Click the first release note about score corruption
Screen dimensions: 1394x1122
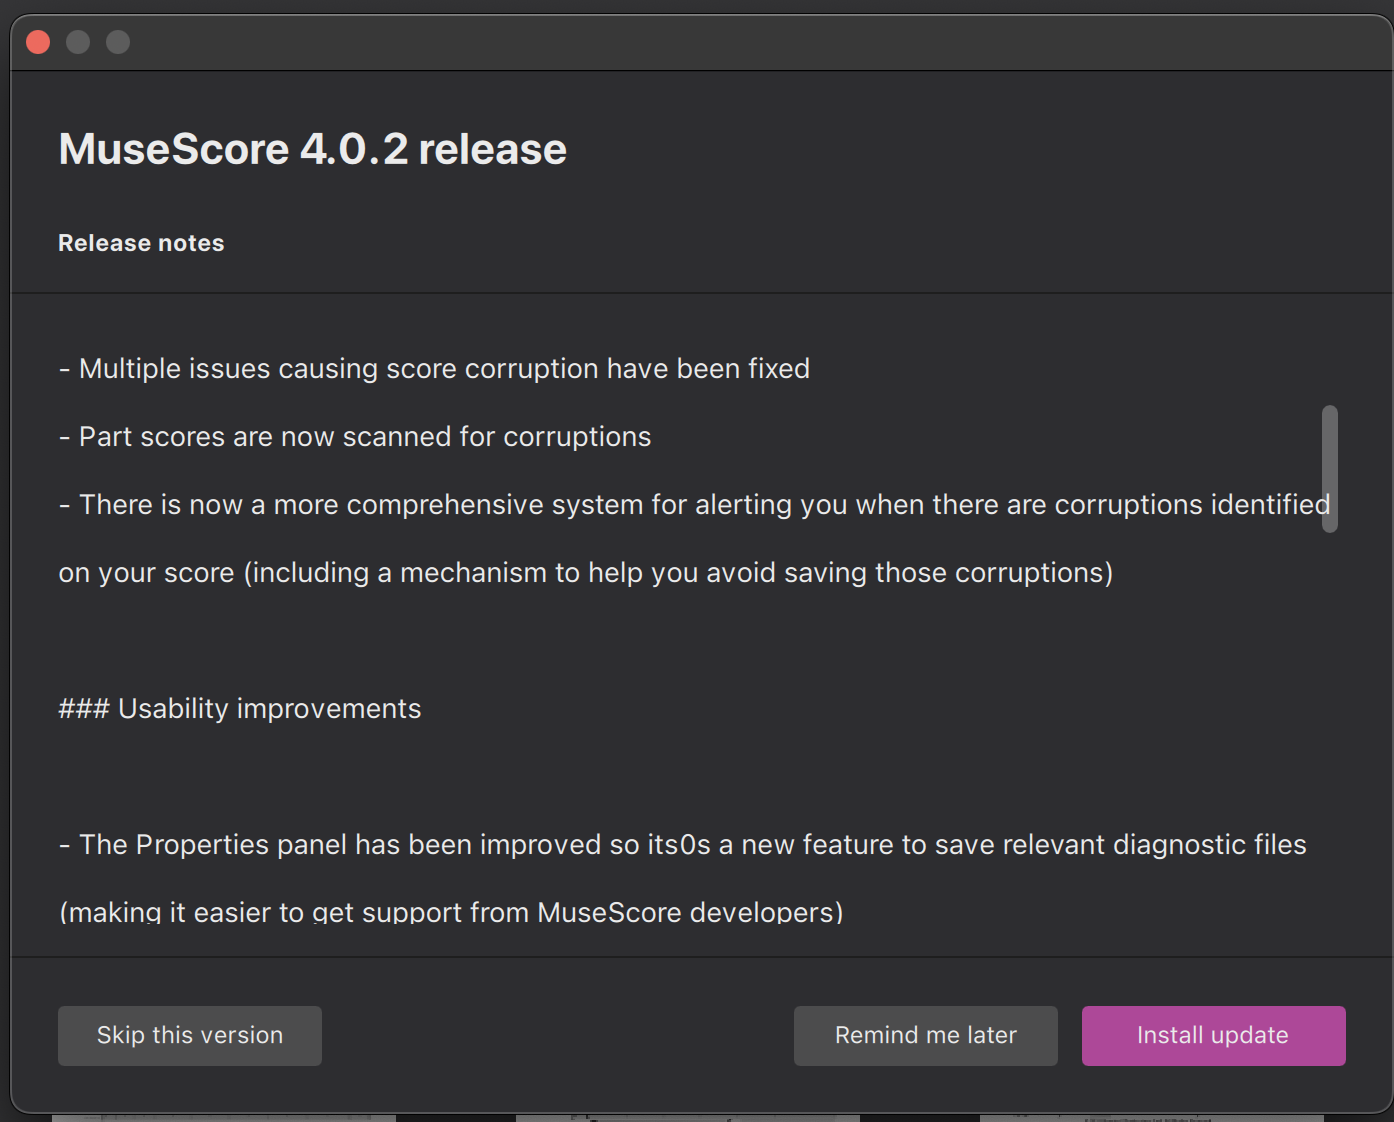click(434, 368)
